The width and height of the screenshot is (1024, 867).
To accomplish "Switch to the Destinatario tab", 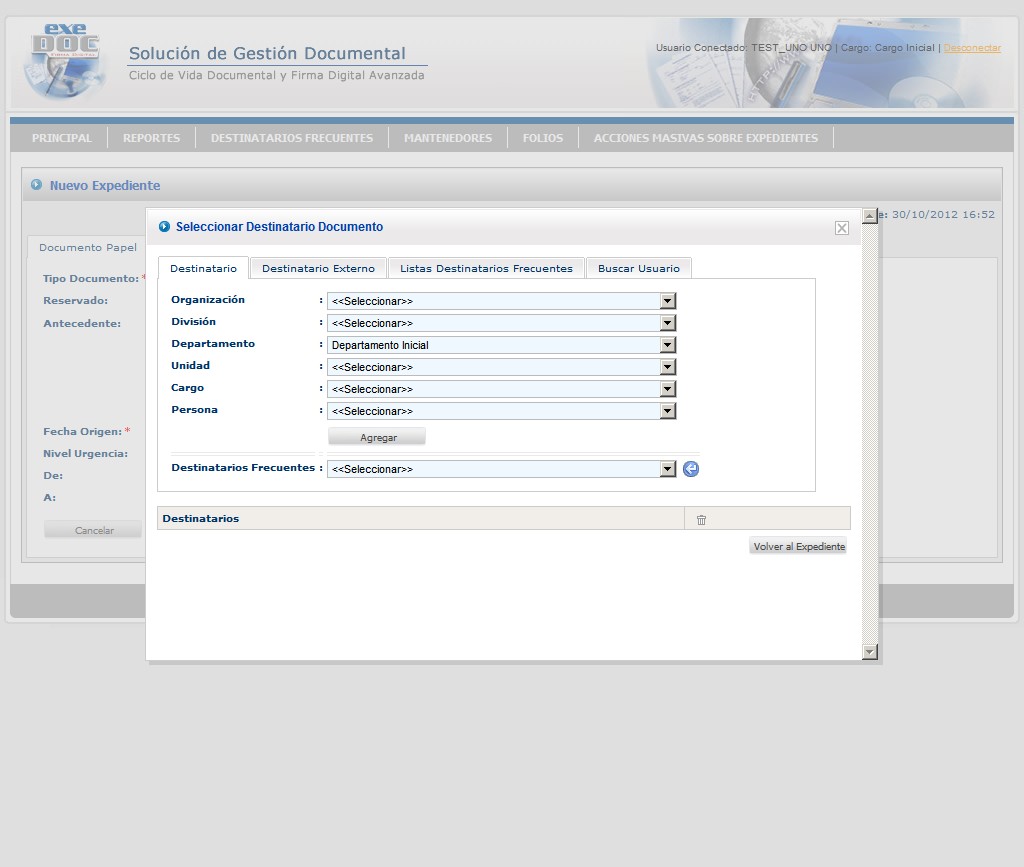I will [203, 268].
